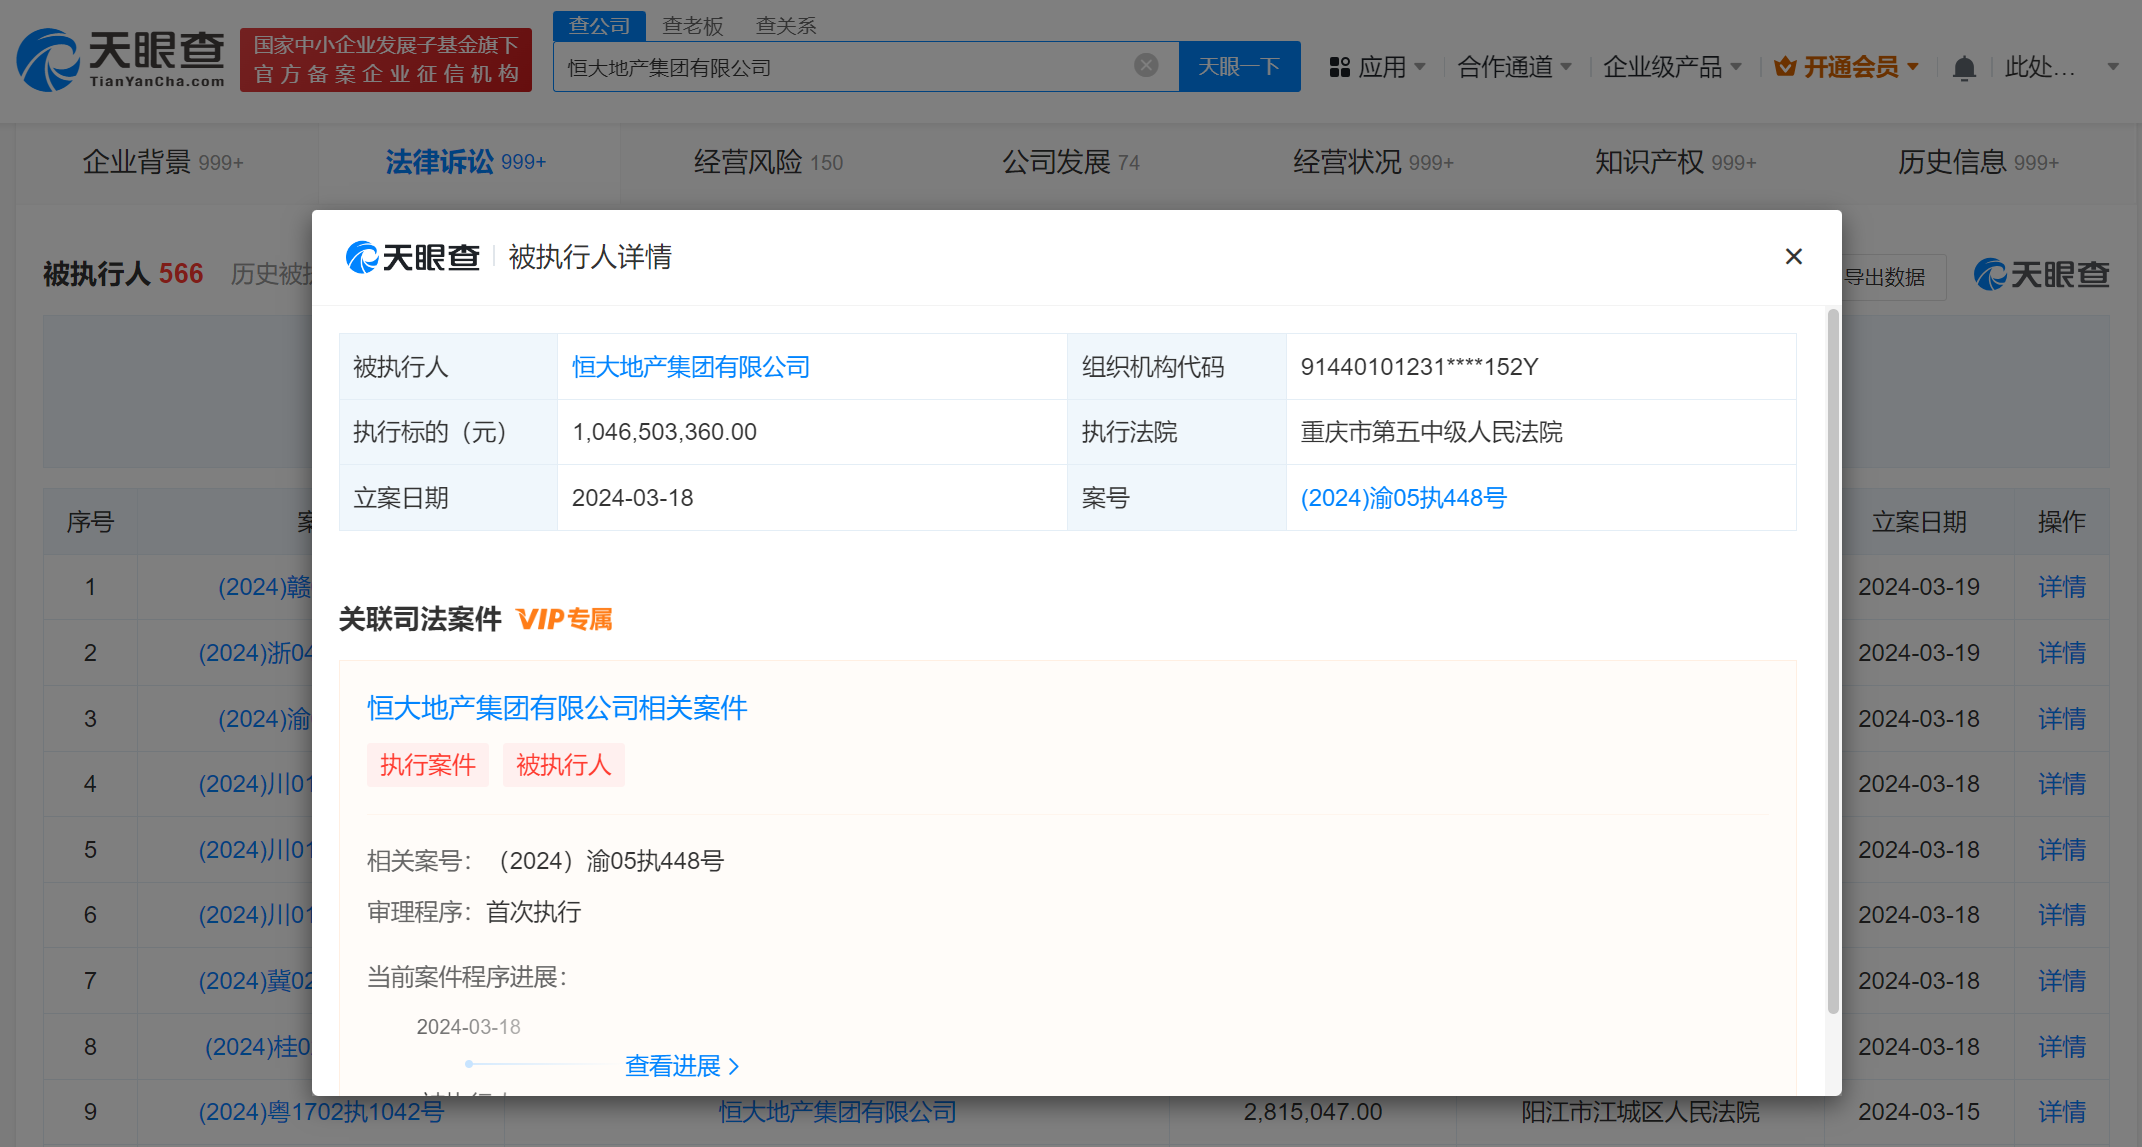Screen dimensions: 2142x1147
Task: Open case number (2024)渝05执448号 link
Action: tap(1403, 498)
